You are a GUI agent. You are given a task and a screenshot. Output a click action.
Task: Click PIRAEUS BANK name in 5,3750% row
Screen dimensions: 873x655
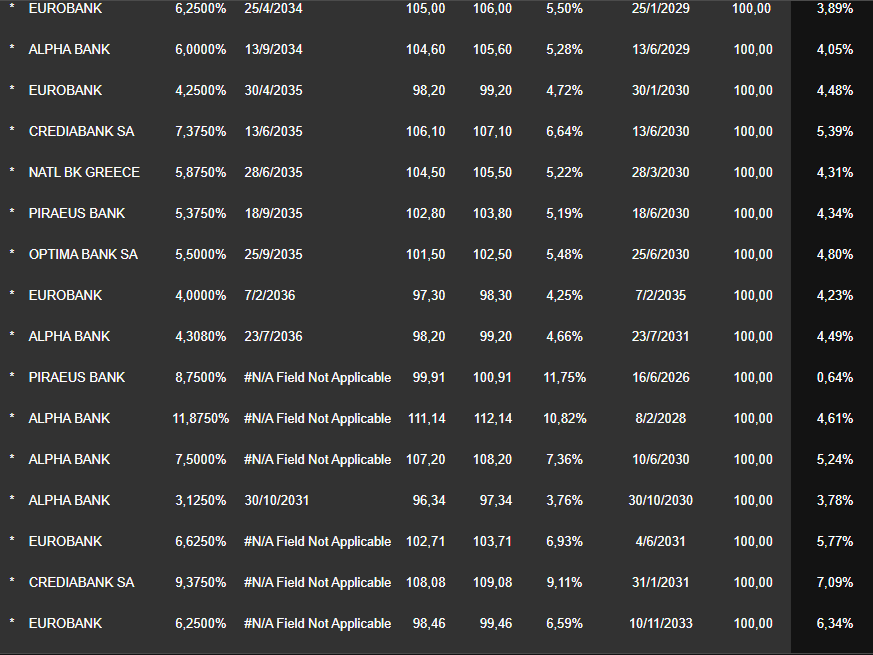coord(77,213)
